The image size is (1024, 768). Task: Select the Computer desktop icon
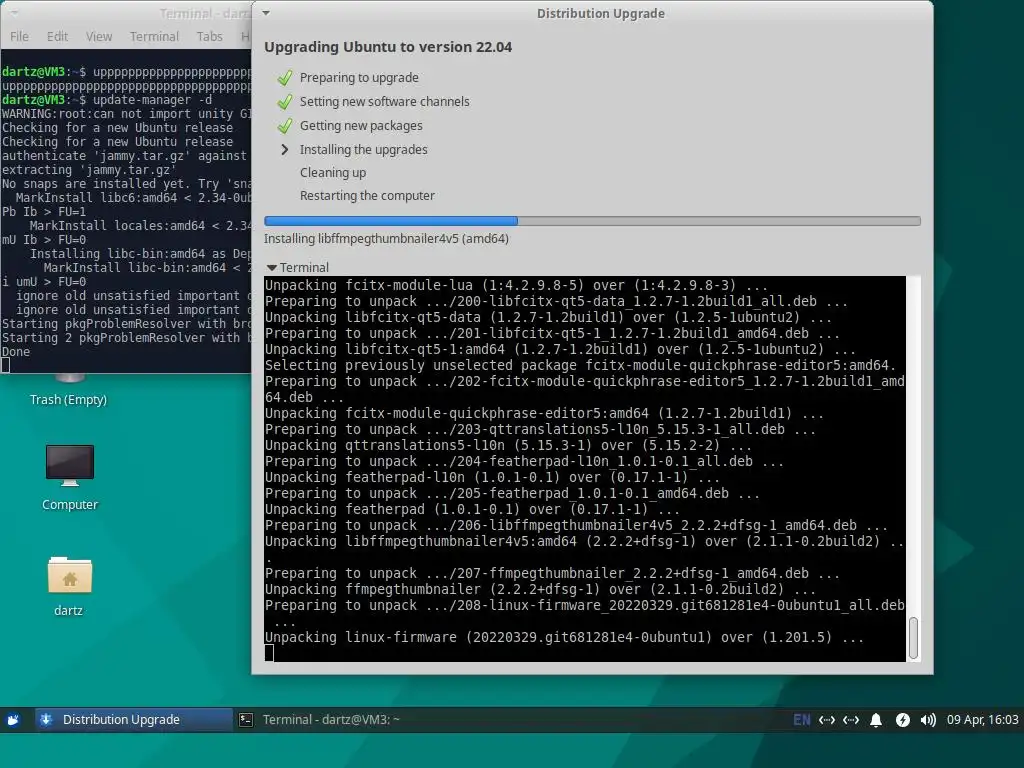[69, 465]
